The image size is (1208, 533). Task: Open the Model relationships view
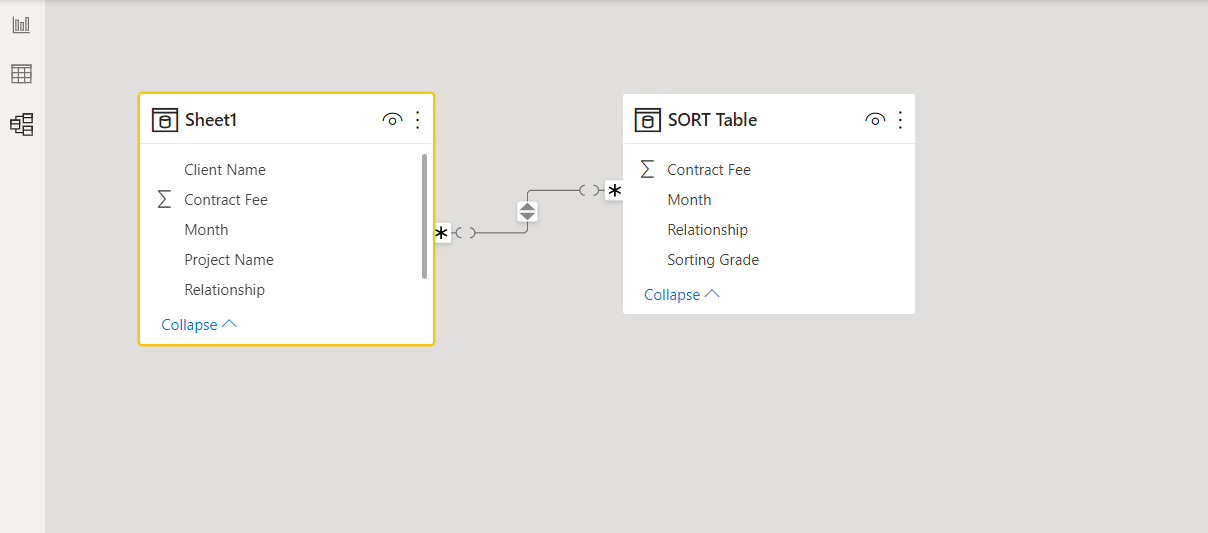21,124
